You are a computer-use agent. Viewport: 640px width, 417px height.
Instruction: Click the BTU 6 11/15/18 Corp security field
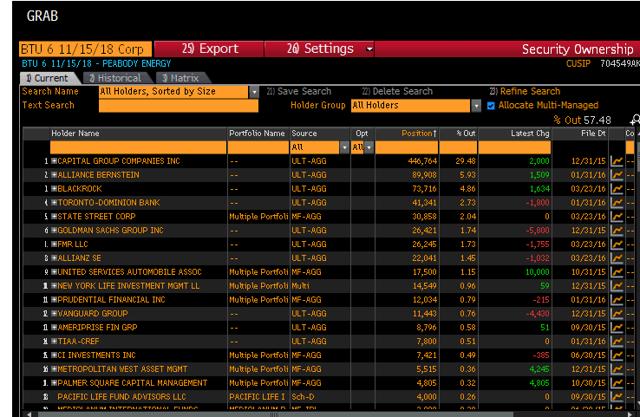(85, 49)
